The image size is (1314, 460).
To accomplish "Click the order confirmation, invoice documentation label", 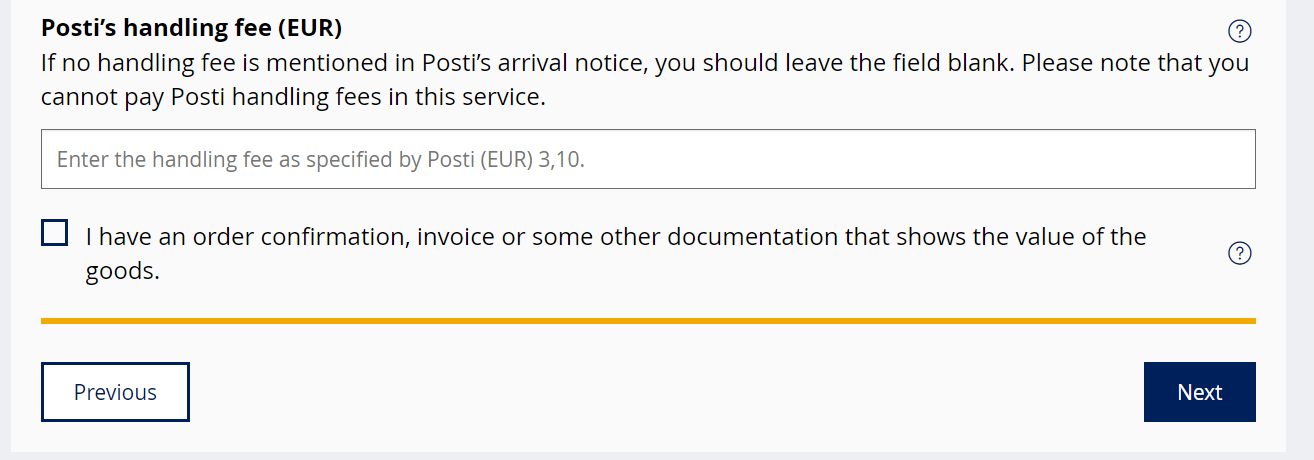I will pos(615,254).
